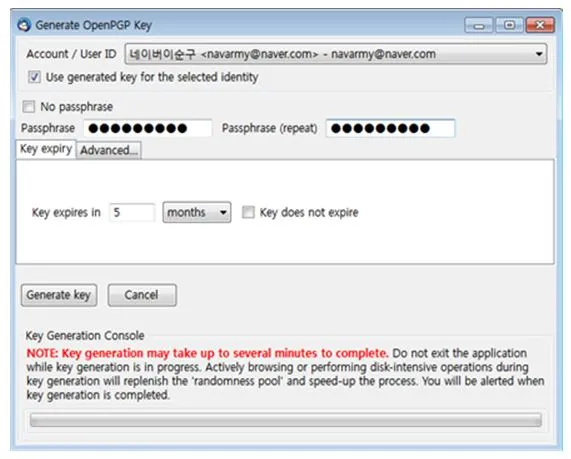Click the Passphrase input field

[x=147, y=128]
